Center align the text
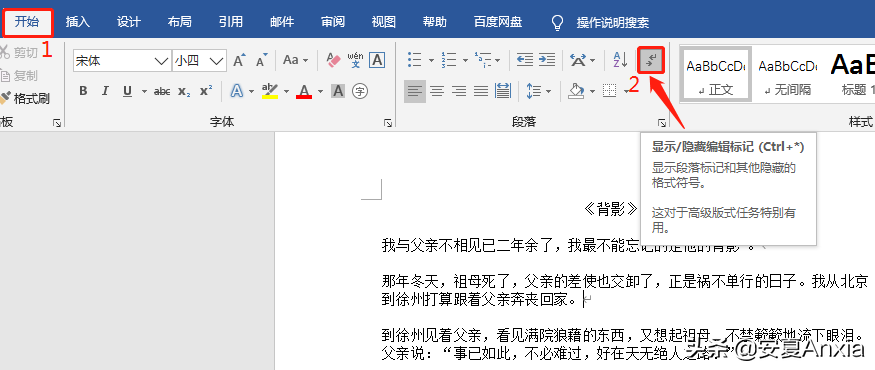875x370 pixels. (x=436, y=90)
